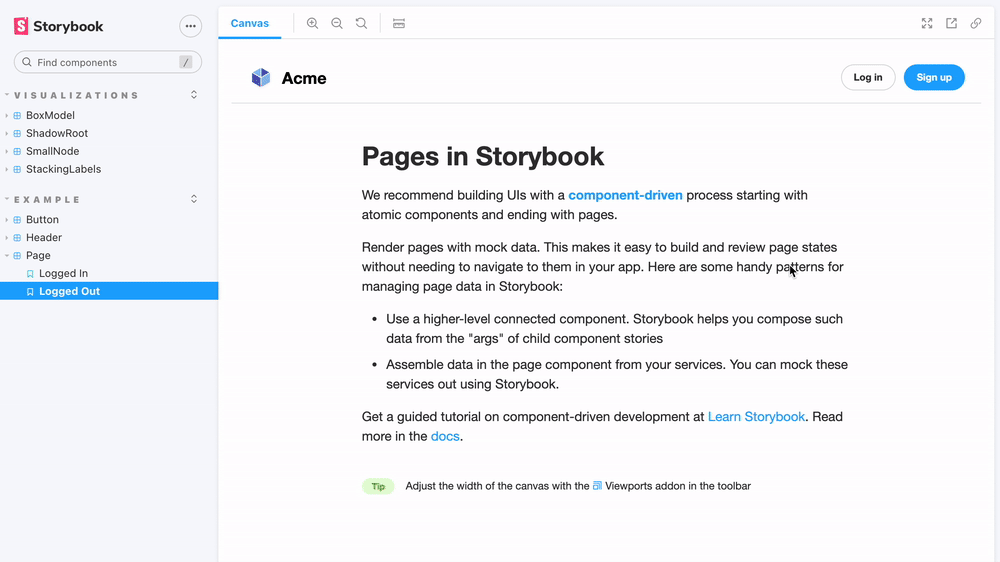
Task: Click the Log in button
Action: (x=868, y=77)
